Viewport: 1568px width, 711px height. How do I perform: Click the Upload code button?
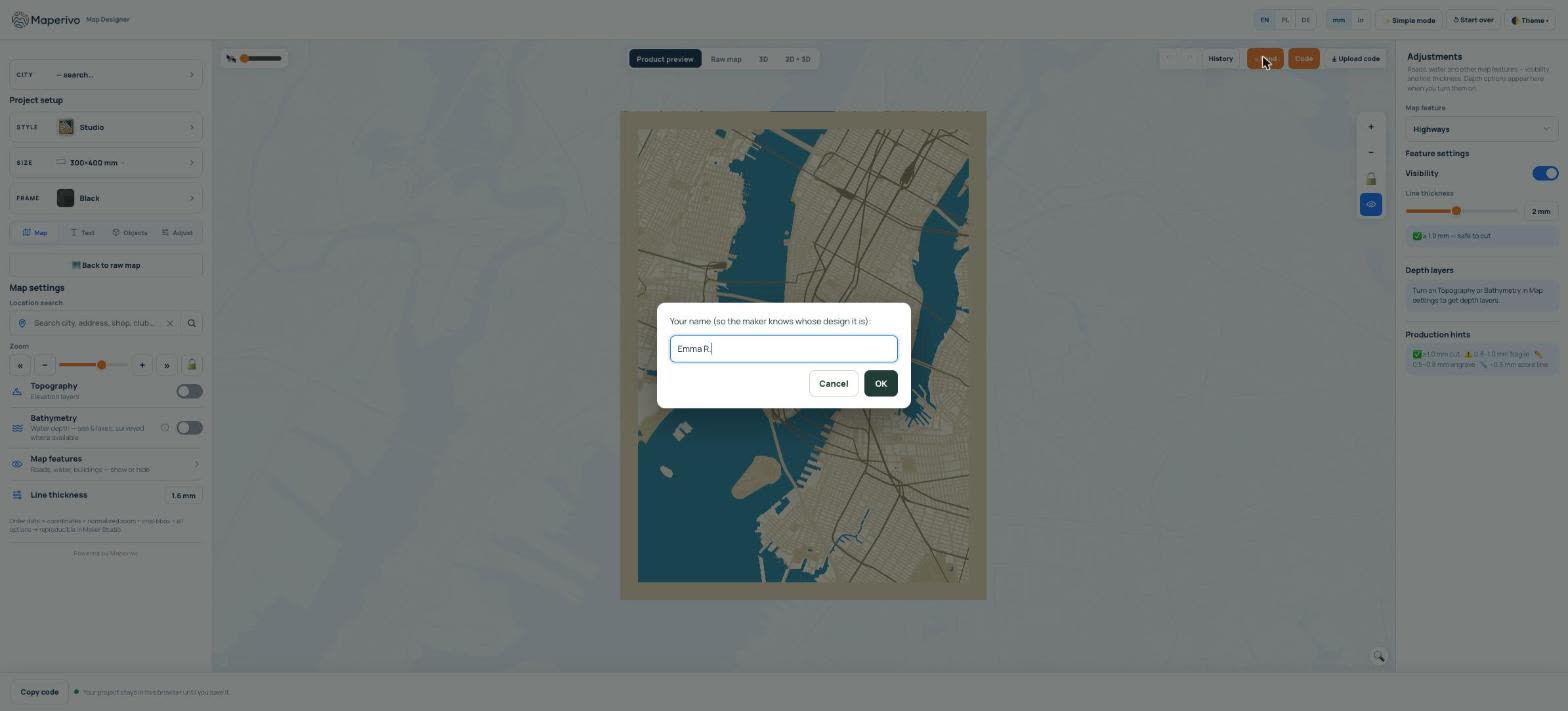point(1355,59)
